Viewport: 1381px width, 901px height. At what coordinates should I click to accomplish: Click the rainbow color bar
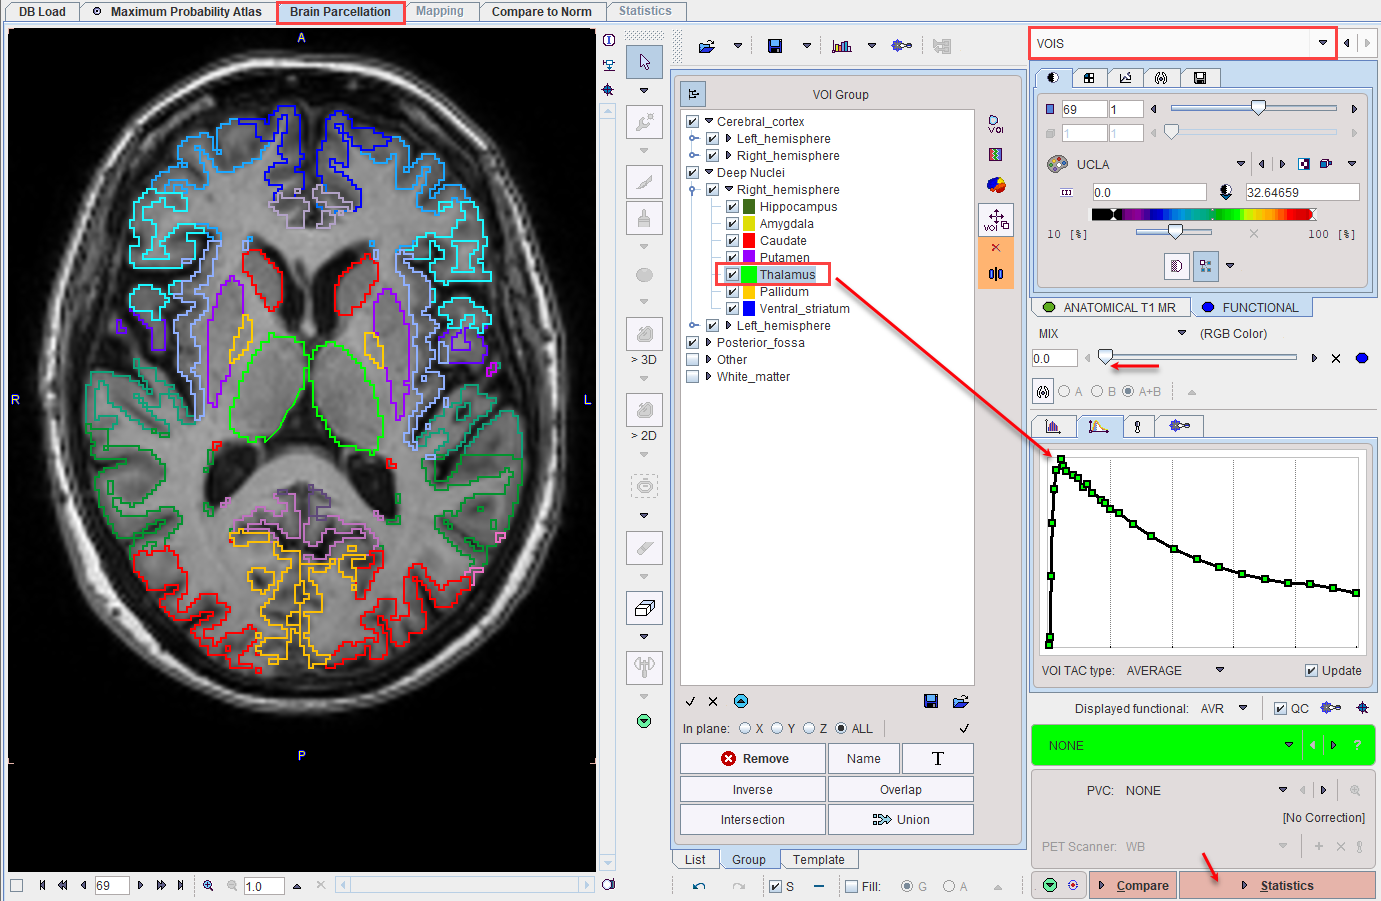pos(1204,214)
